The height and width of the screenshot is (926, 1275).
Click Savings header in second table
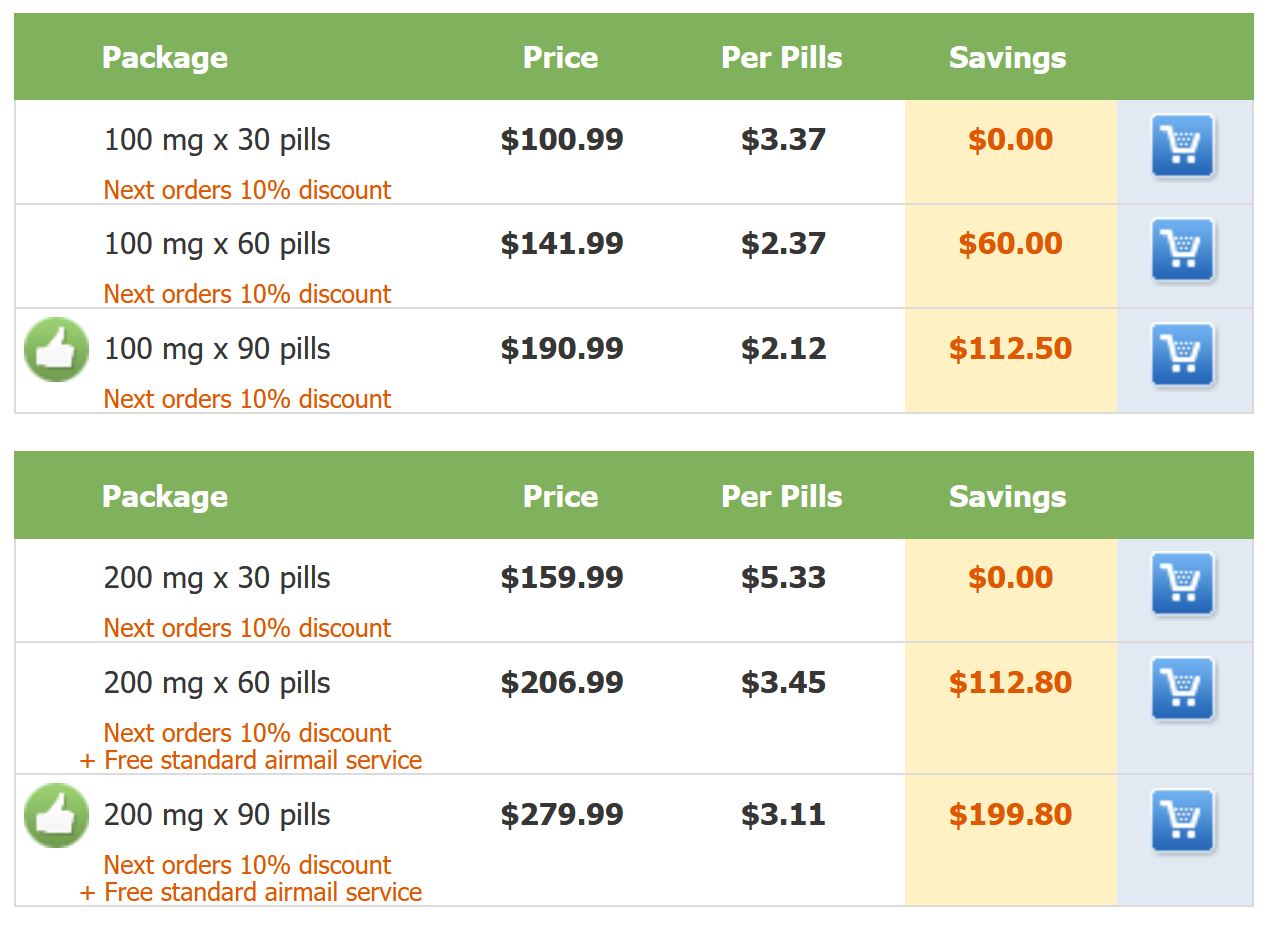point(1008,496)
